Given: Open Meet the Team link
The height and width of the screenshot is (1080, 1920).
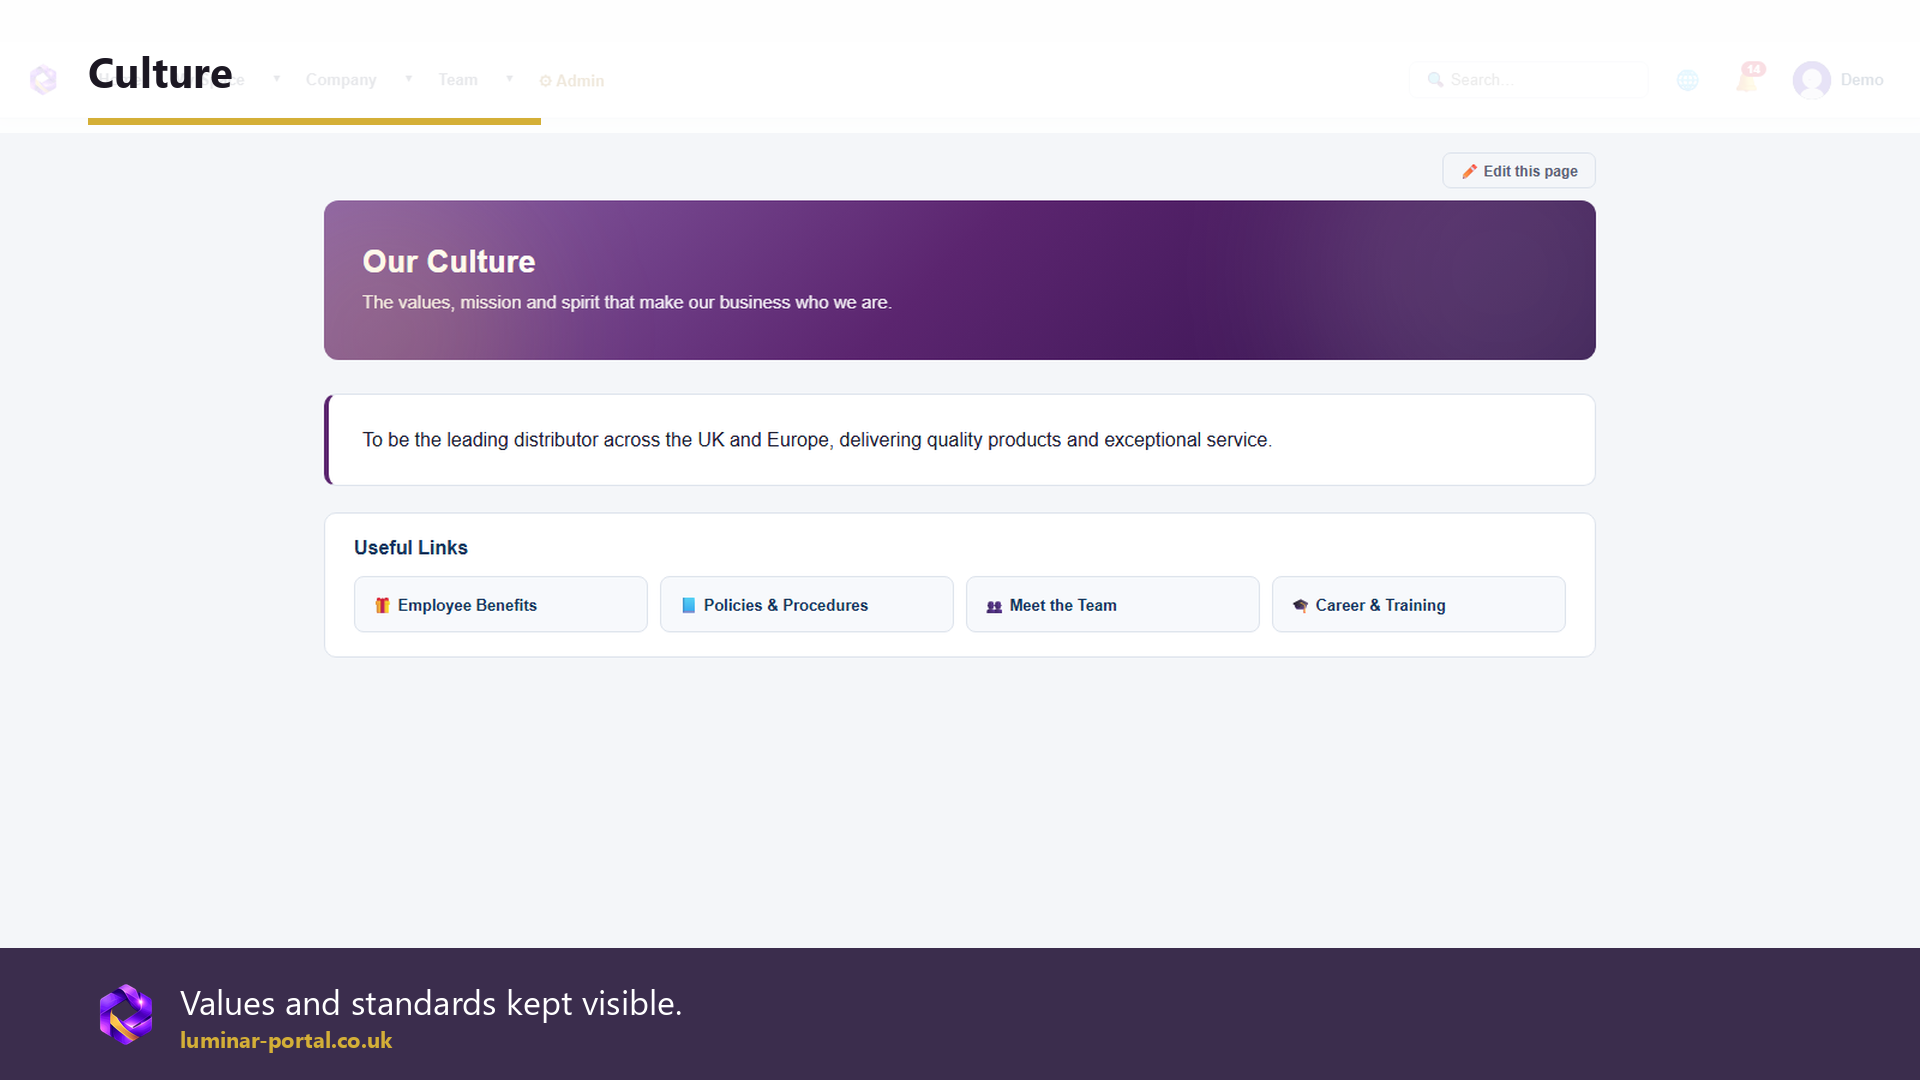Looking at the screenshot, I should pyautogui.click(x=1113, y=605).
